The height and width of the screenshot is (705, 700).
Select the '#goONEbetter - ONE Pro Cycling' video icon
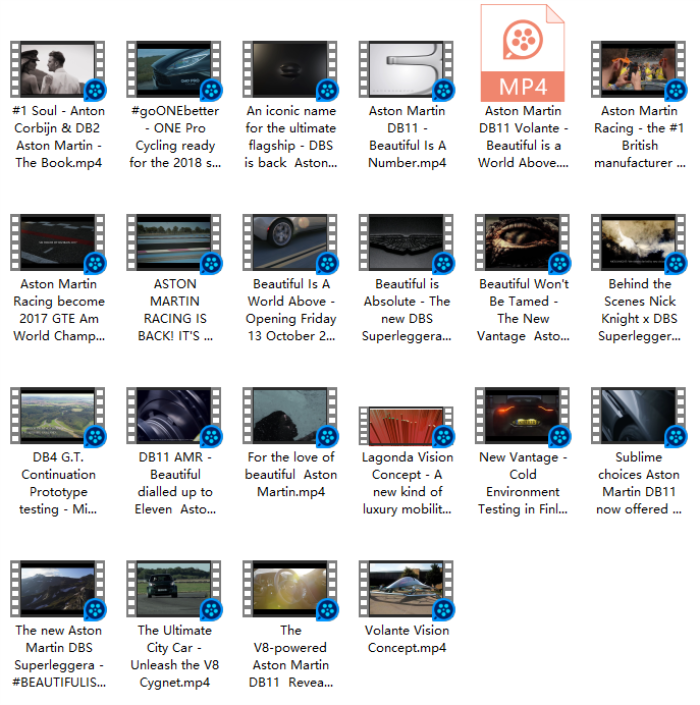point(174,69)
